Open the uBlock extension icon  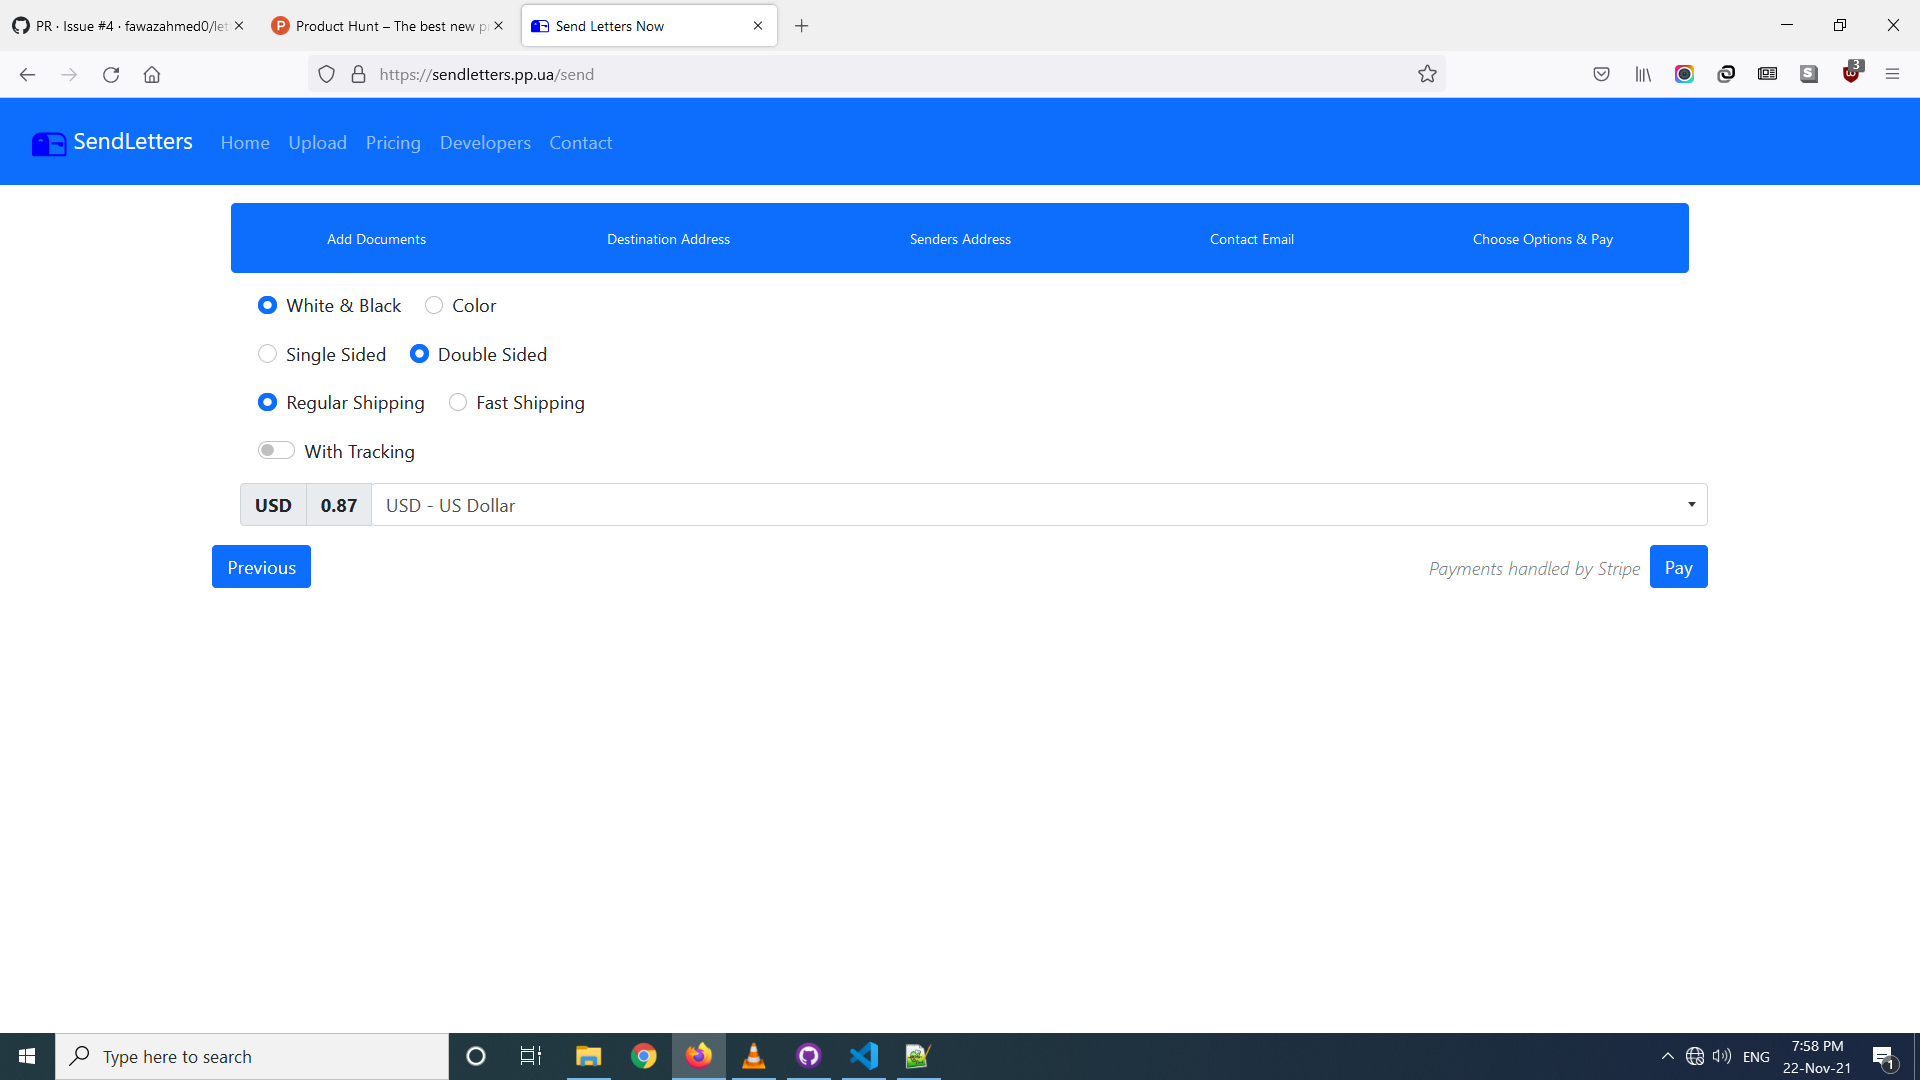(x=1851, y=74)
